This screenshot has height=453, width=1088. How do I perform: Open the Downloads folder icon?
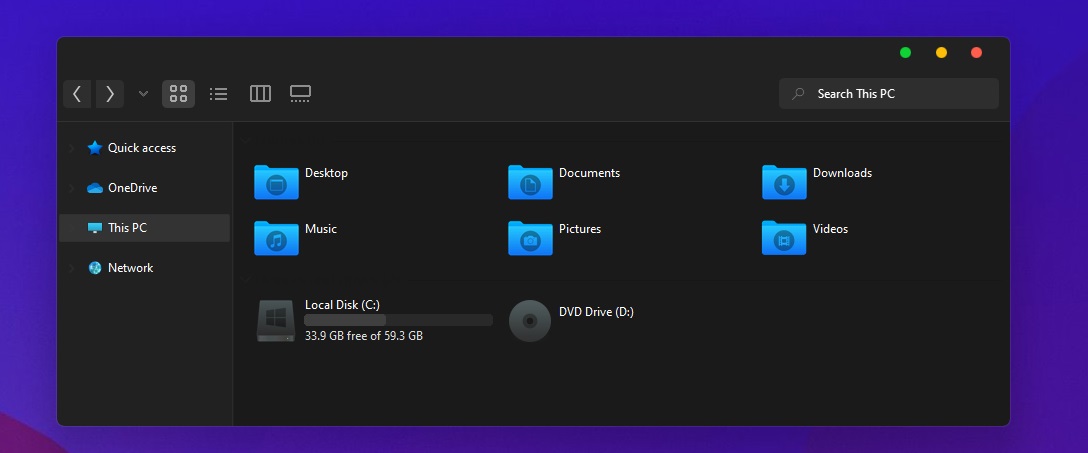784,182
